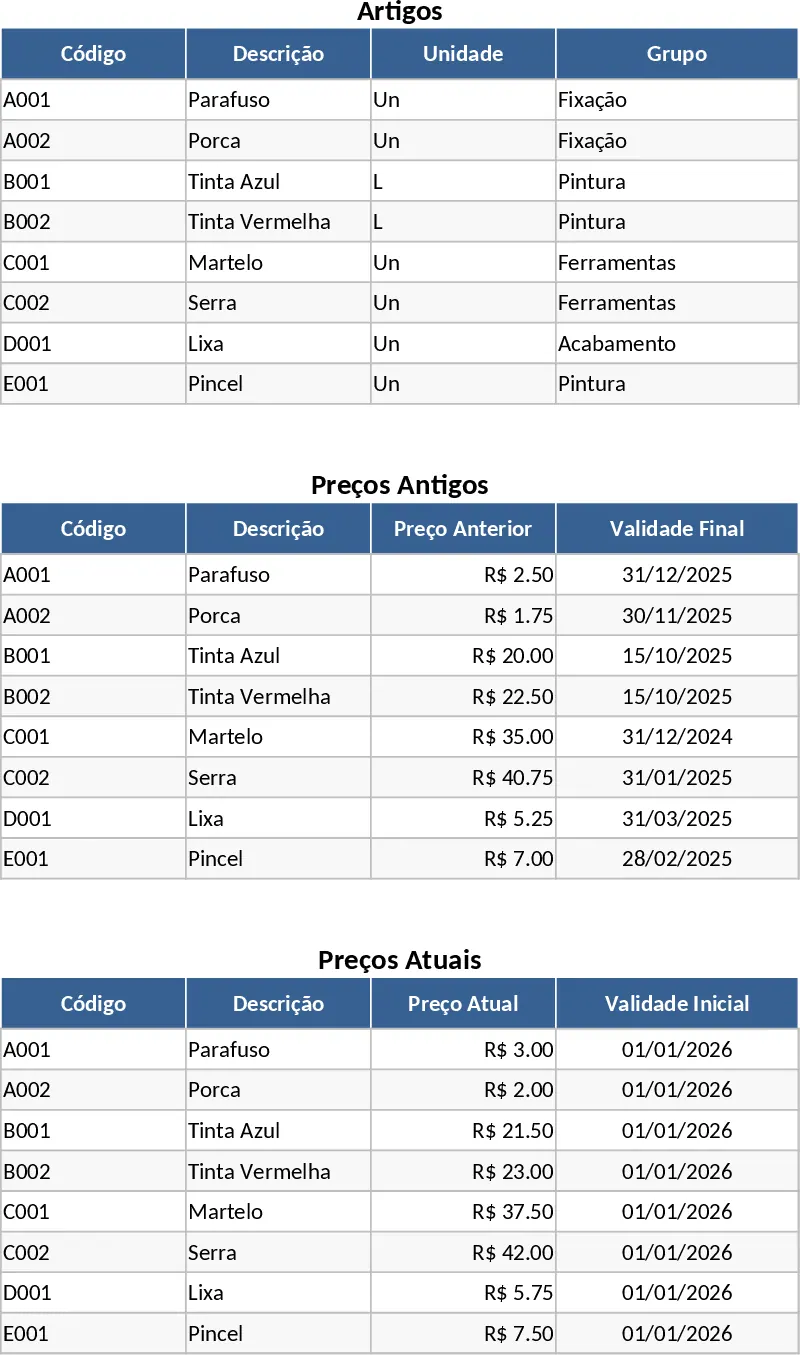Screen dimensions: 800x1355
Task: Select the Unidade column header
Action: [x=463, y=54]
